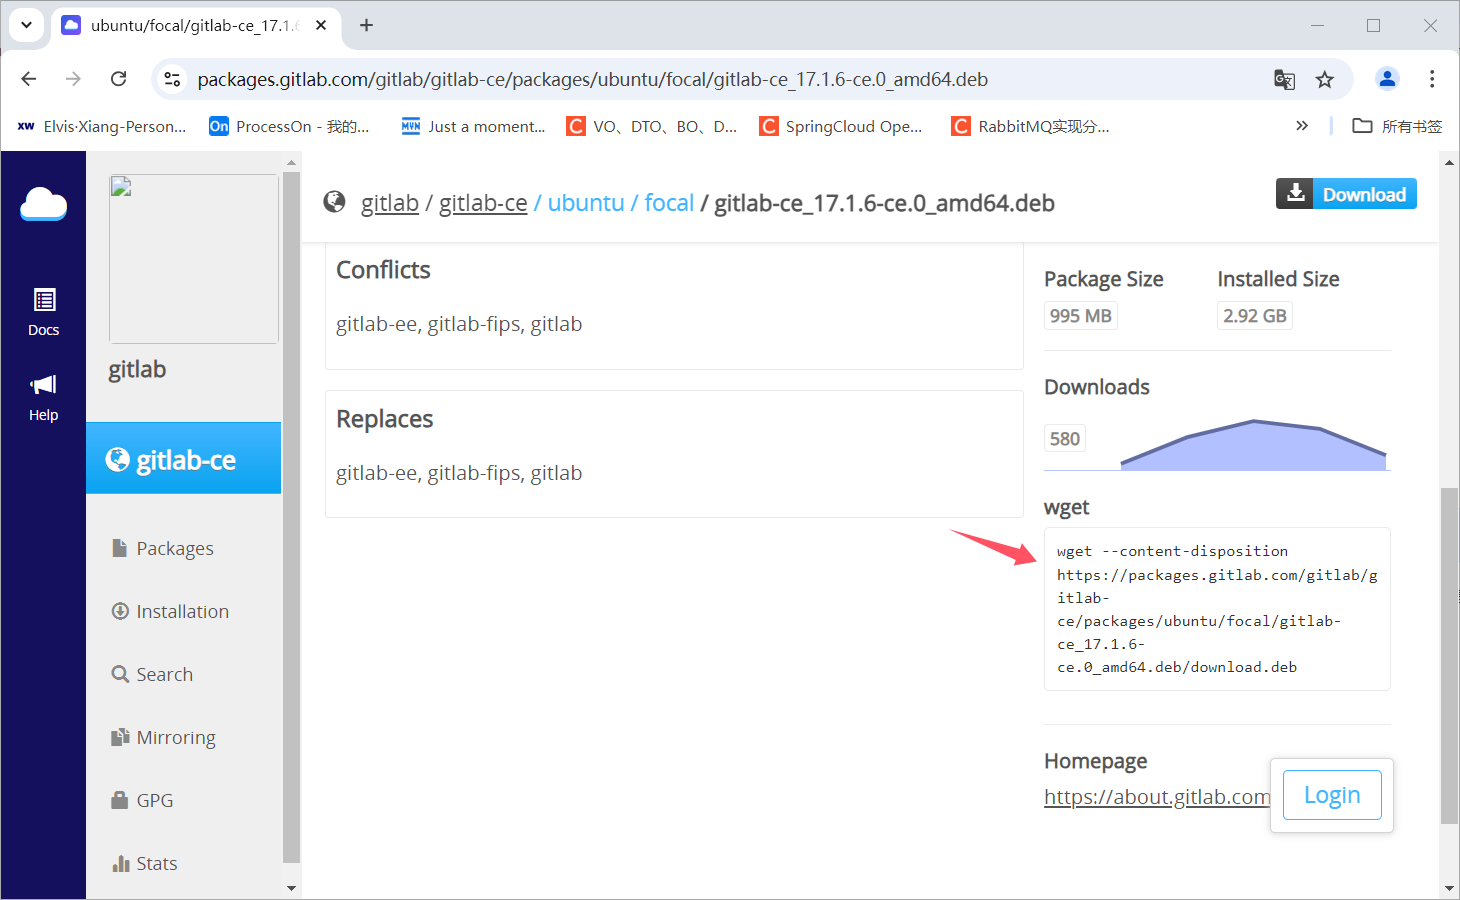1460x900 pixels.
Task: Click the Download button
Action: 1346,194
